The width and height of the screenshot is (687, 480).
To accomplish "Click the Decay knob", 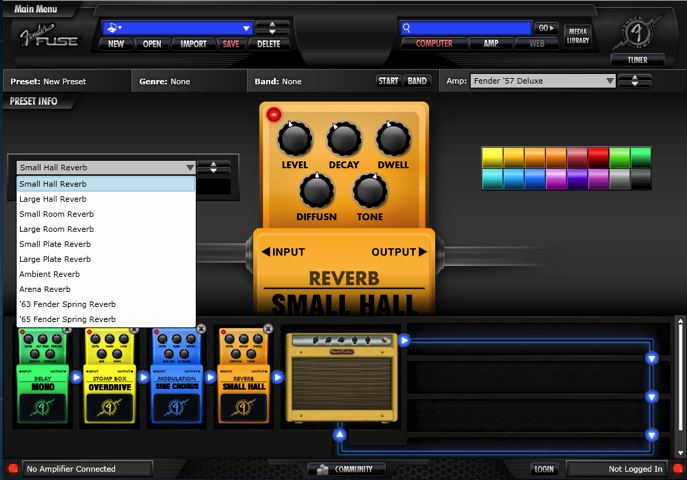I will (x=344, y=139).
